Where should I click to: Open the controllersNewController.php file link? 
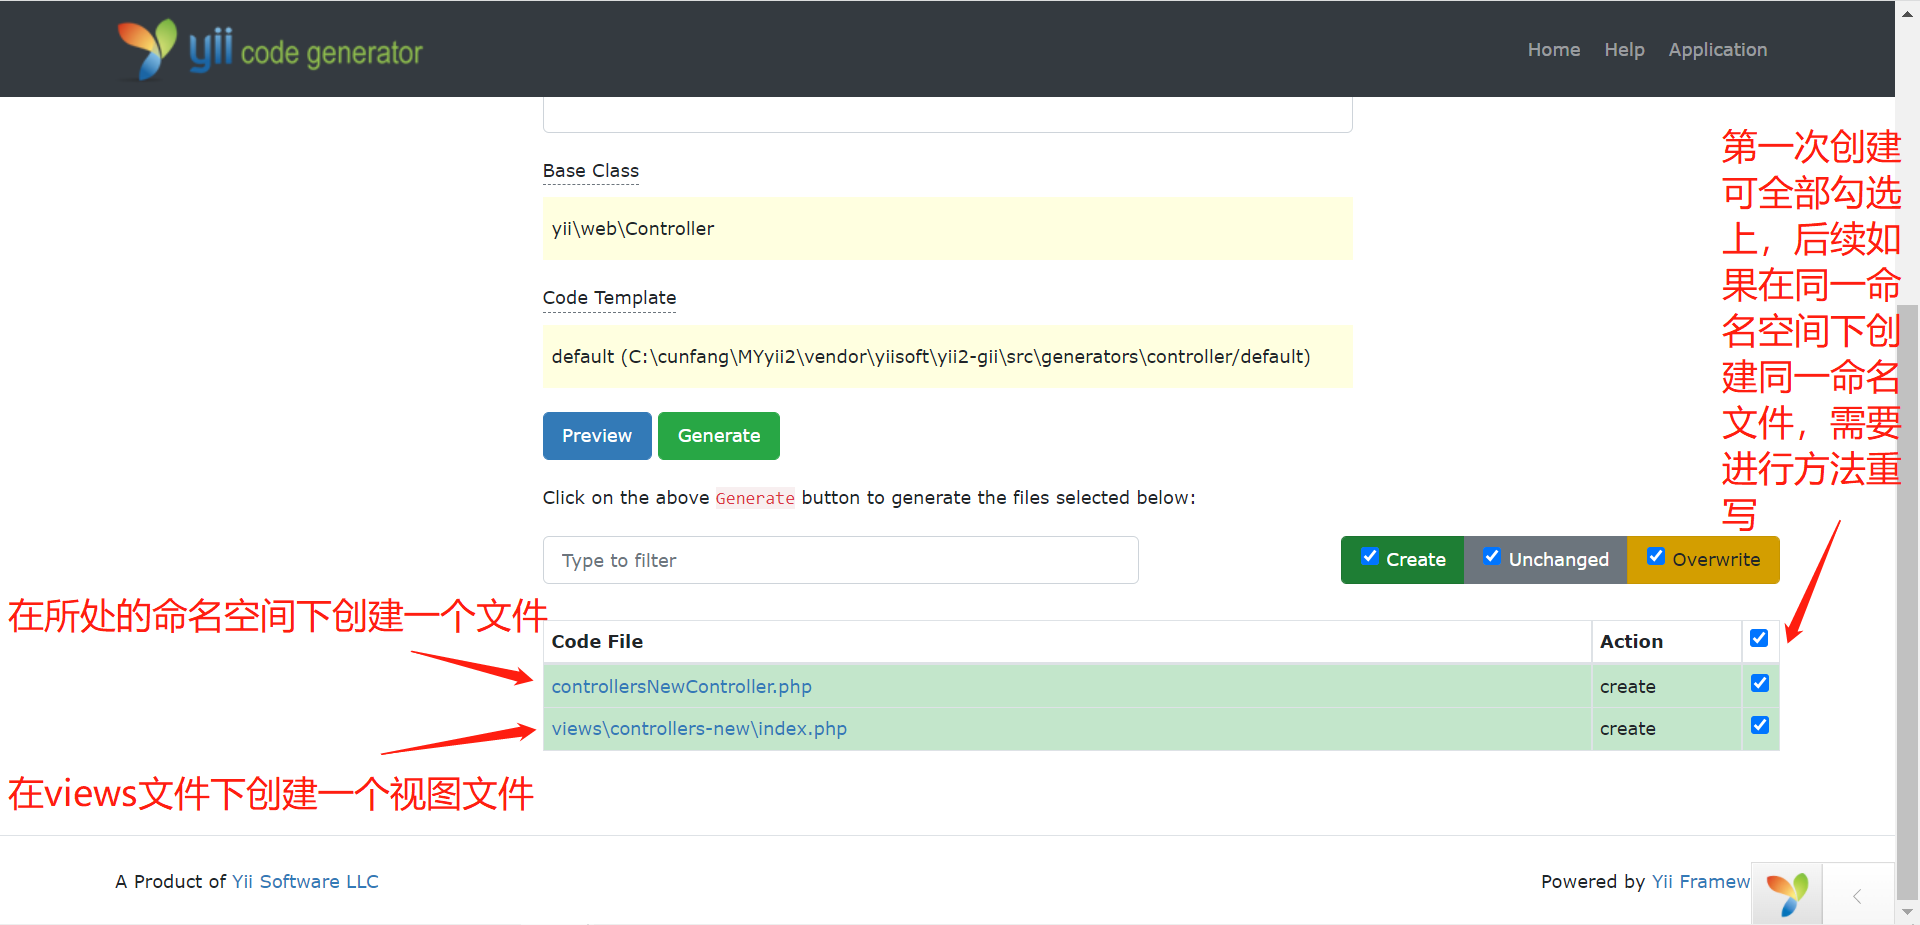[x=681, y=687]
